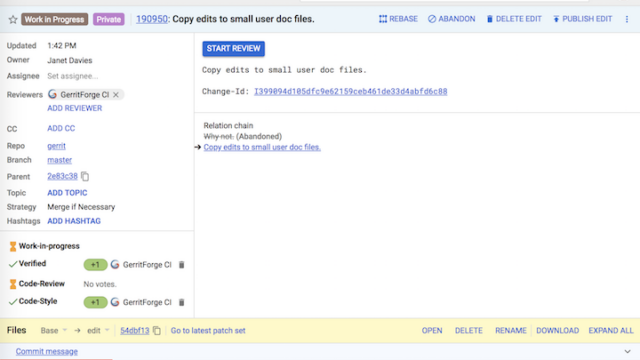The image size is (640, 360).
Task: Click the 'Merge if Necessary' strategy text
Action: 81,207
